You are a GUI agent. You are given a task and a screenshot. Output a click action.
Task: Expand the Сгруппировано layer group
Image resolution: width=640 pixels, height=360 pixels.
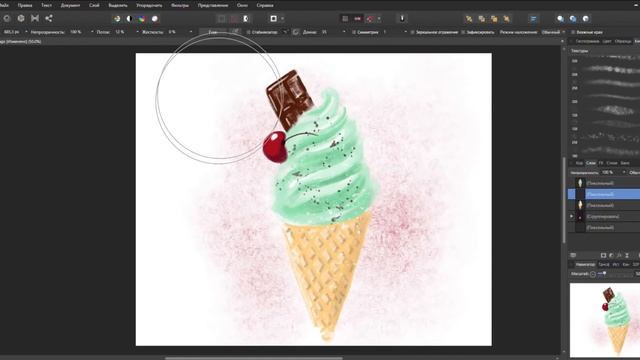point(572,216)
